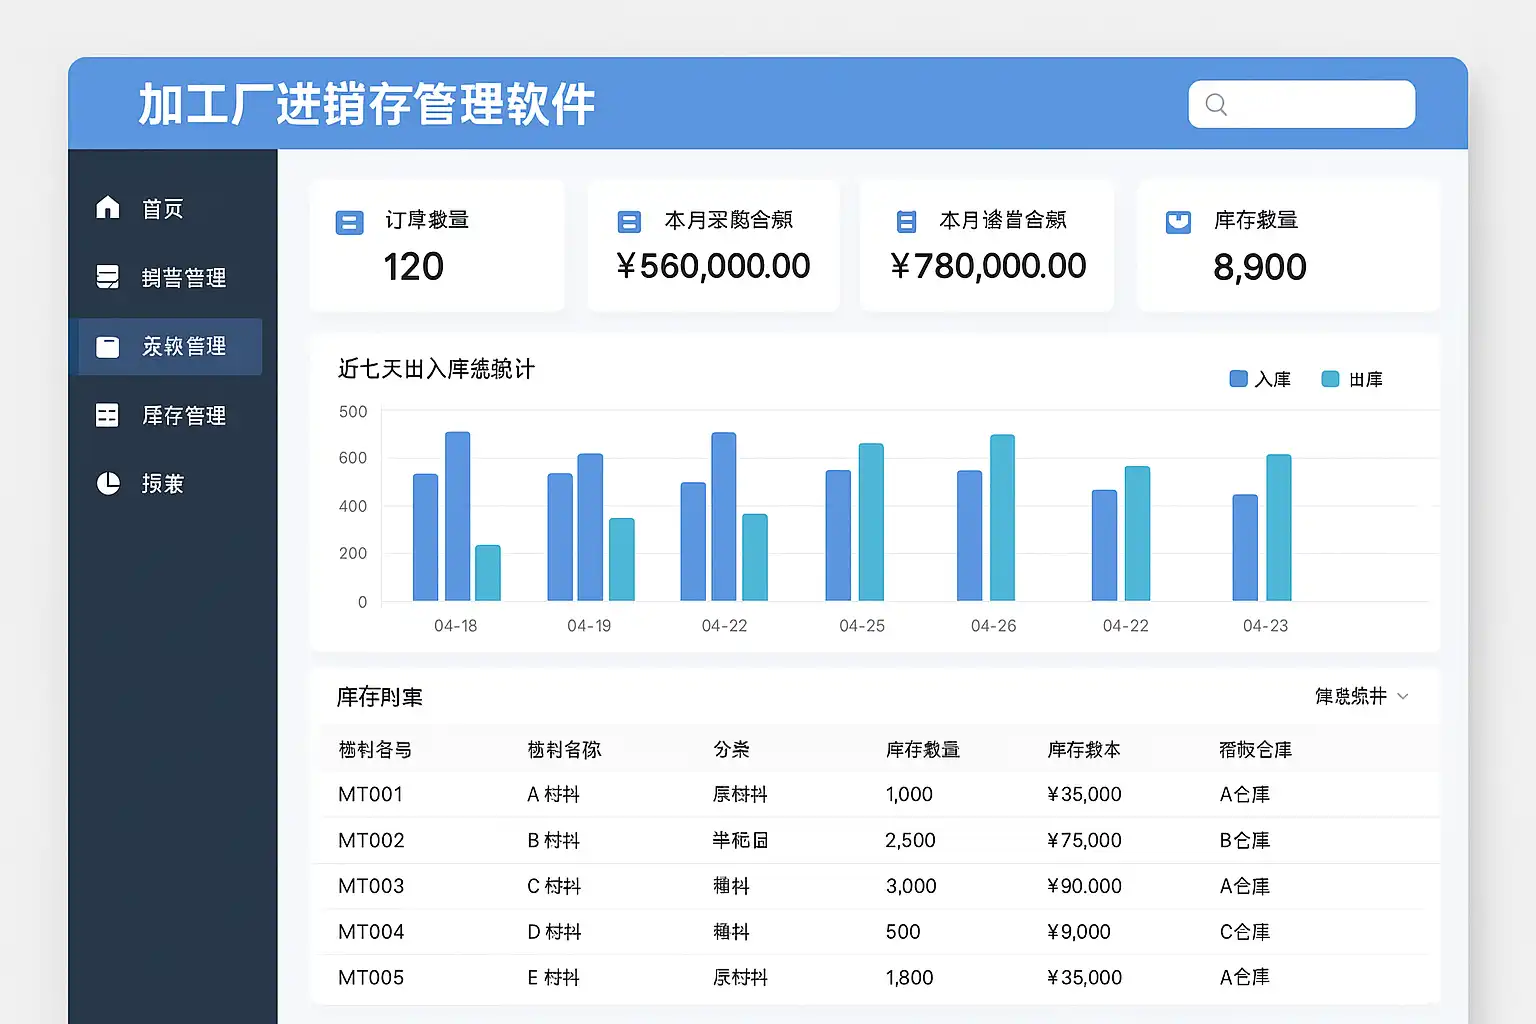1536x1024 pixels.
Task: Click the 库存数量 column header
Action: pos(922,749)
